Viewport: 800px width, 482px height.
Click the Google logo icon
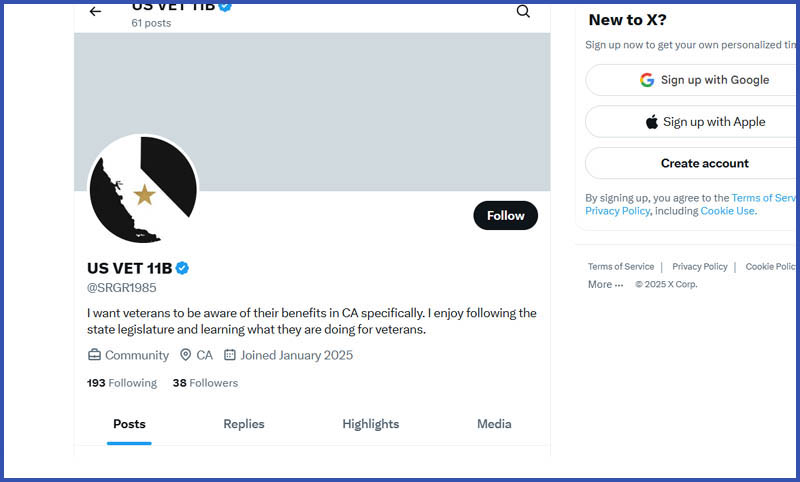coord(647,80)
